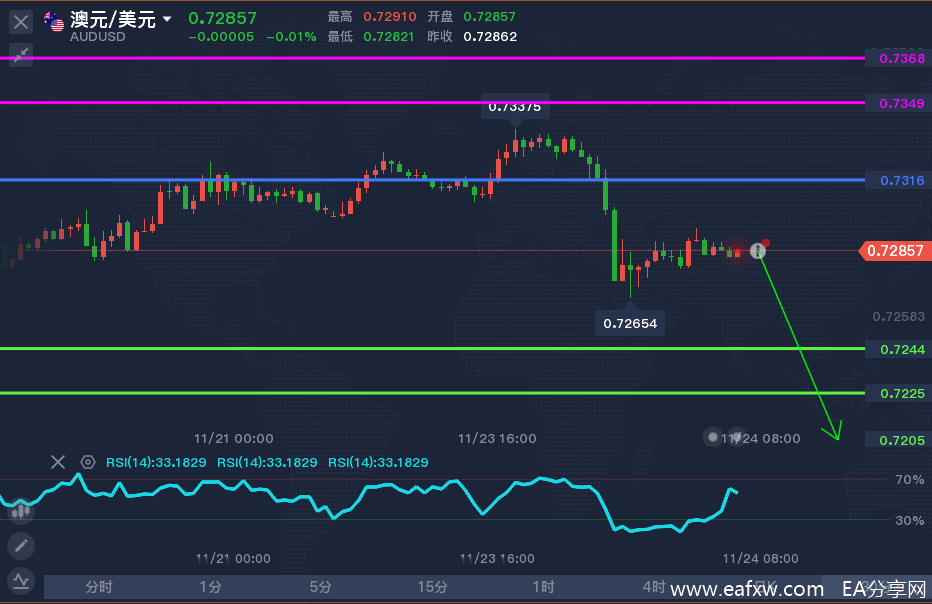Select the pencil drawing tool
This screenshot has width=932, height=604.
(x=20, y=546)
